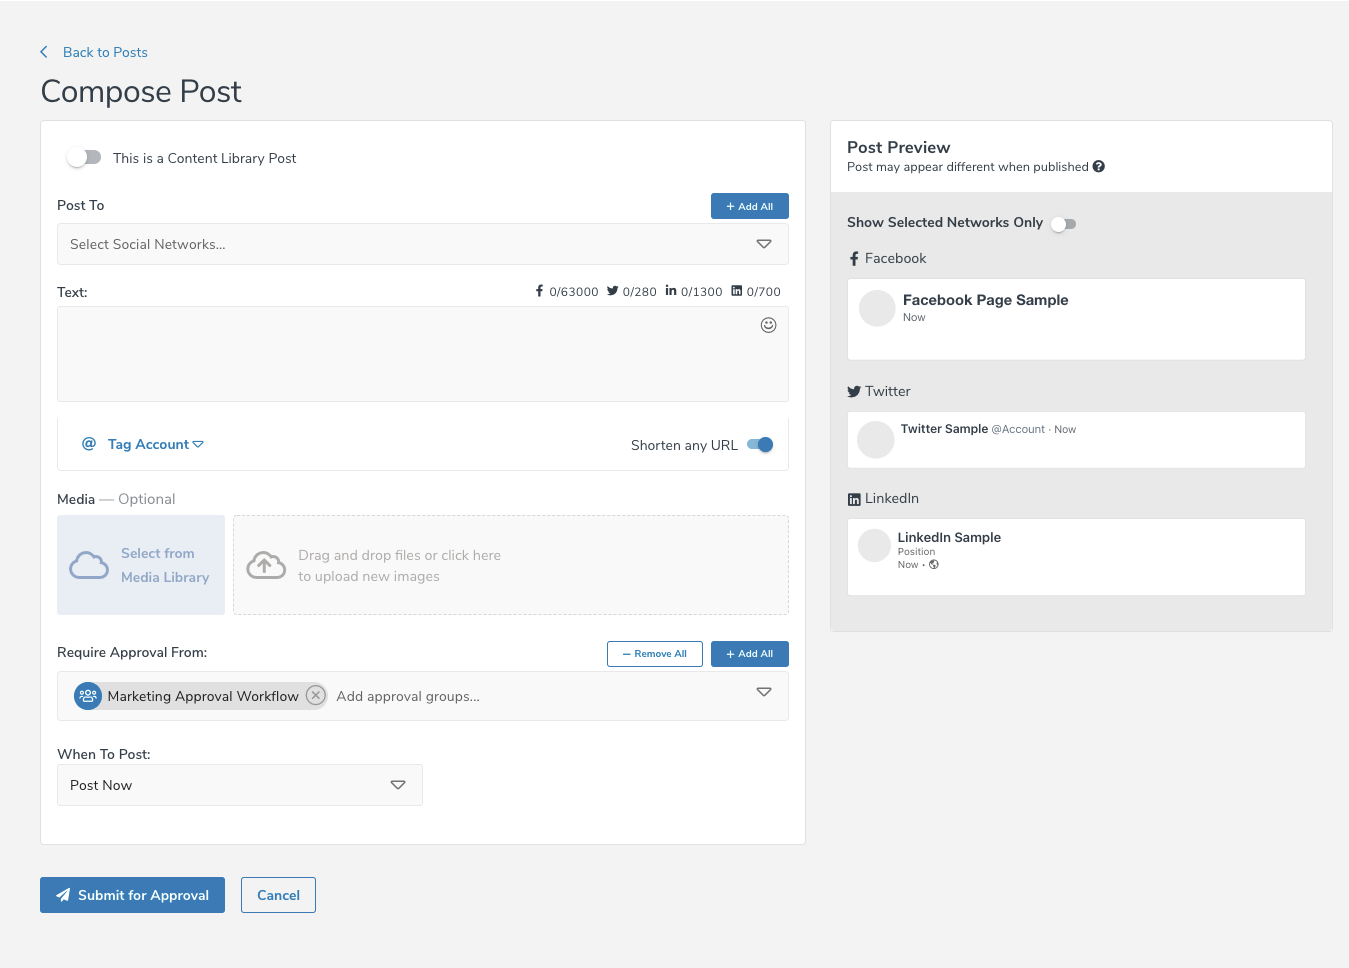
Task: Click Remove All approval groups
Action: click(655, 654)
